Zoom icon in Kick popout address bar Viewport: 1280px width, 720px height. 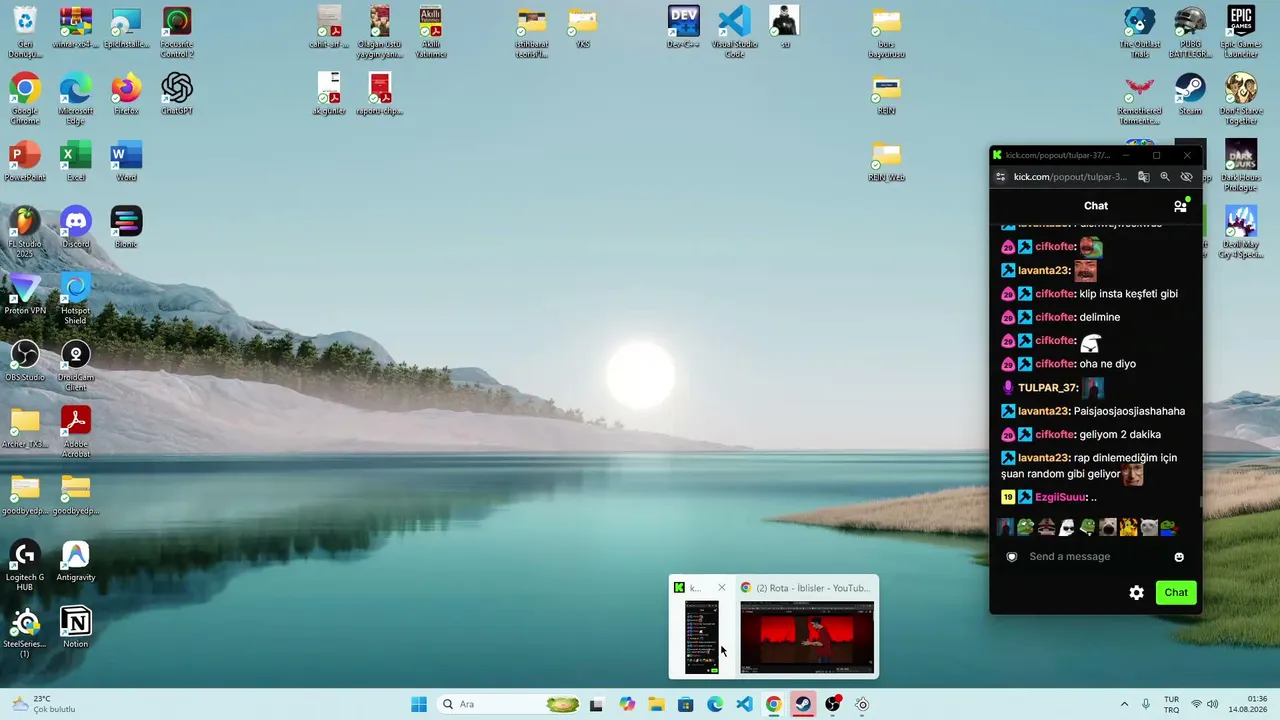pos(1165,177)
